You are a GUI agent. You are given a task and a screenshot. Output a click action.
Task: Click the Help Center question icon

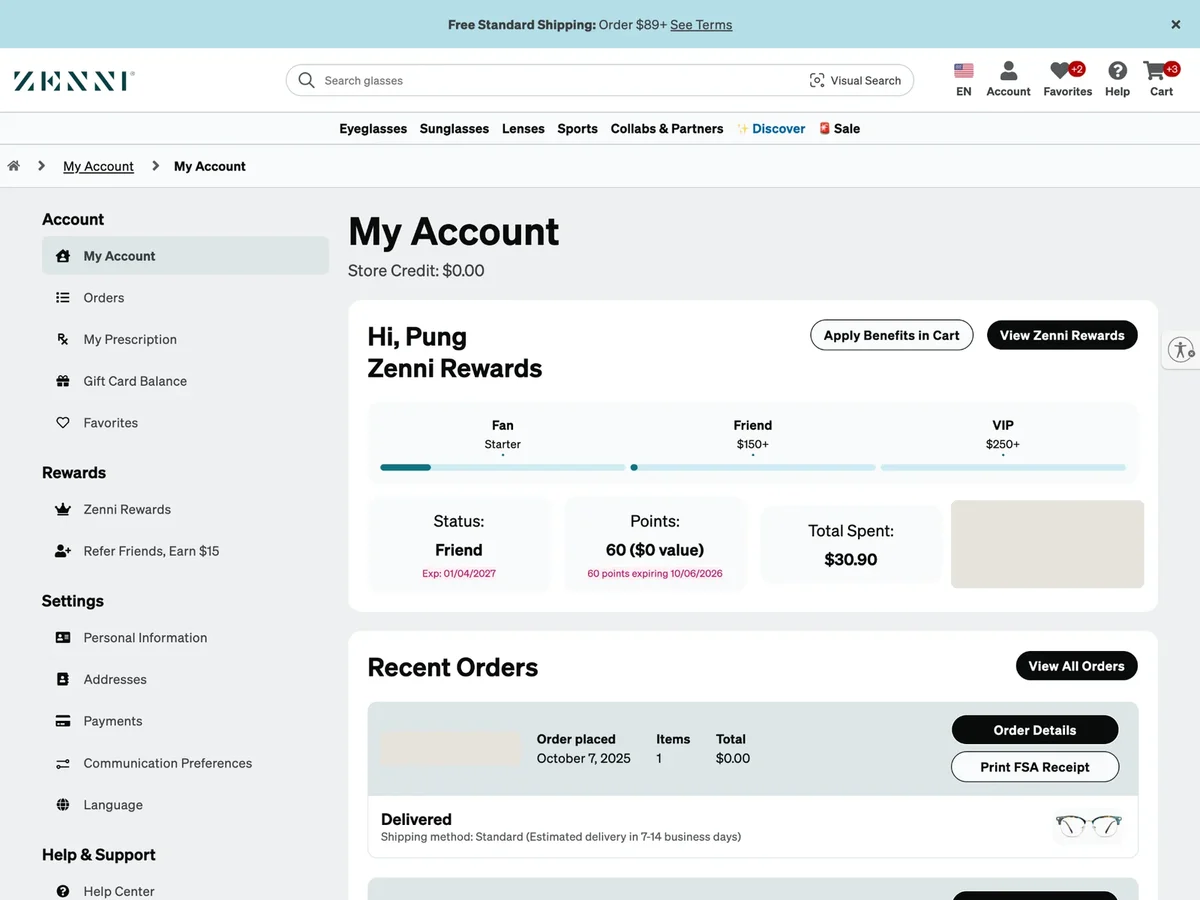pyautogui.click(x=63, y=891)
